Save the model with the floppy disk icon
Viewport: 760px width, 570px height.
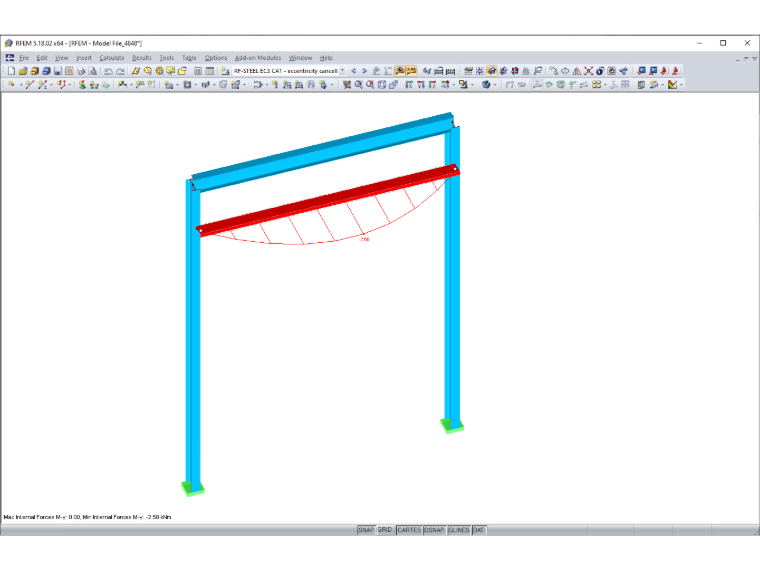pyautogui.click(x=58, y=71)
